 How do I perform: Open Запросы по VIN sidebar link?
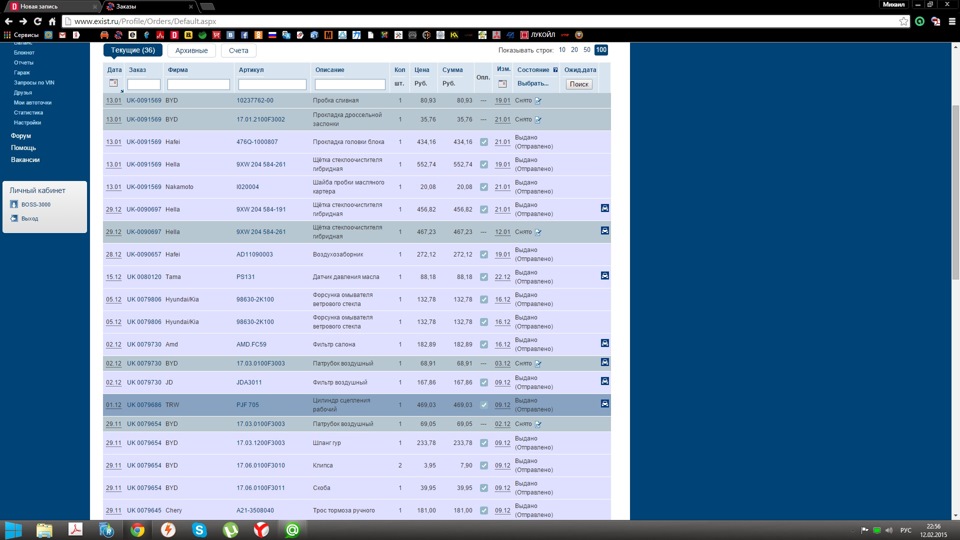[34, 83]
